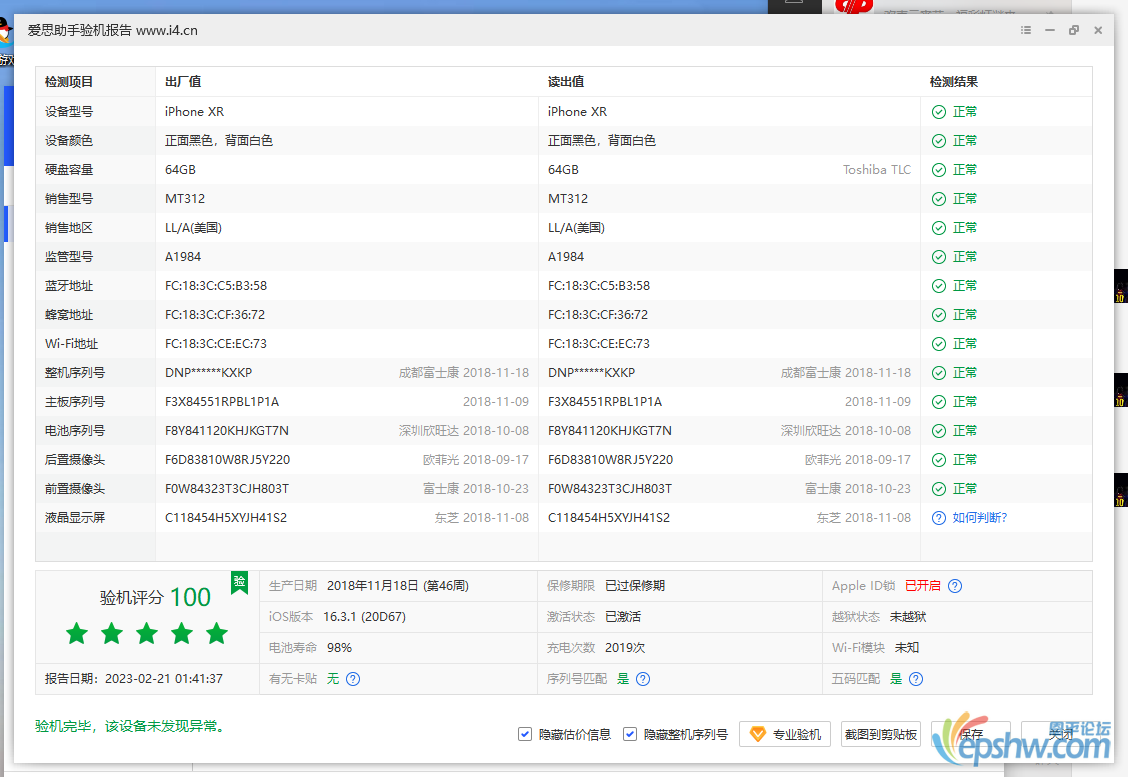Click the 保修期限 value 已过保修期
1128x777 pixels.
point(635,586)
